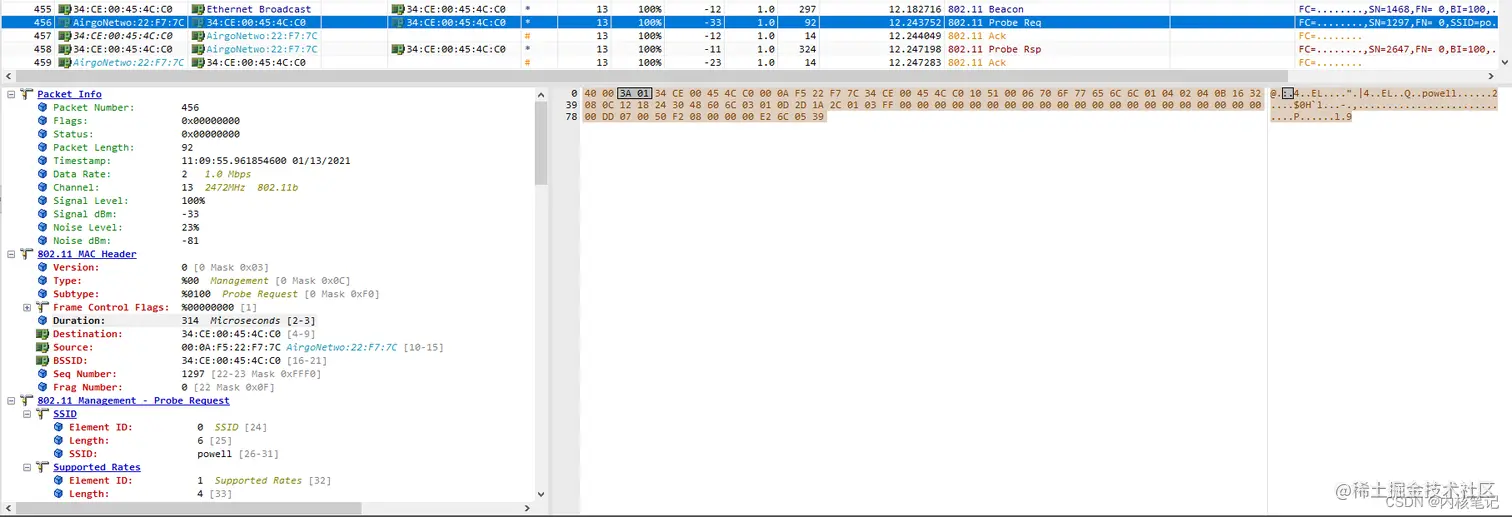Click the relative time 12.243752 cell
Image resolution: width=1512 pixels, height=517 pixels.
[x=914, y=22]
